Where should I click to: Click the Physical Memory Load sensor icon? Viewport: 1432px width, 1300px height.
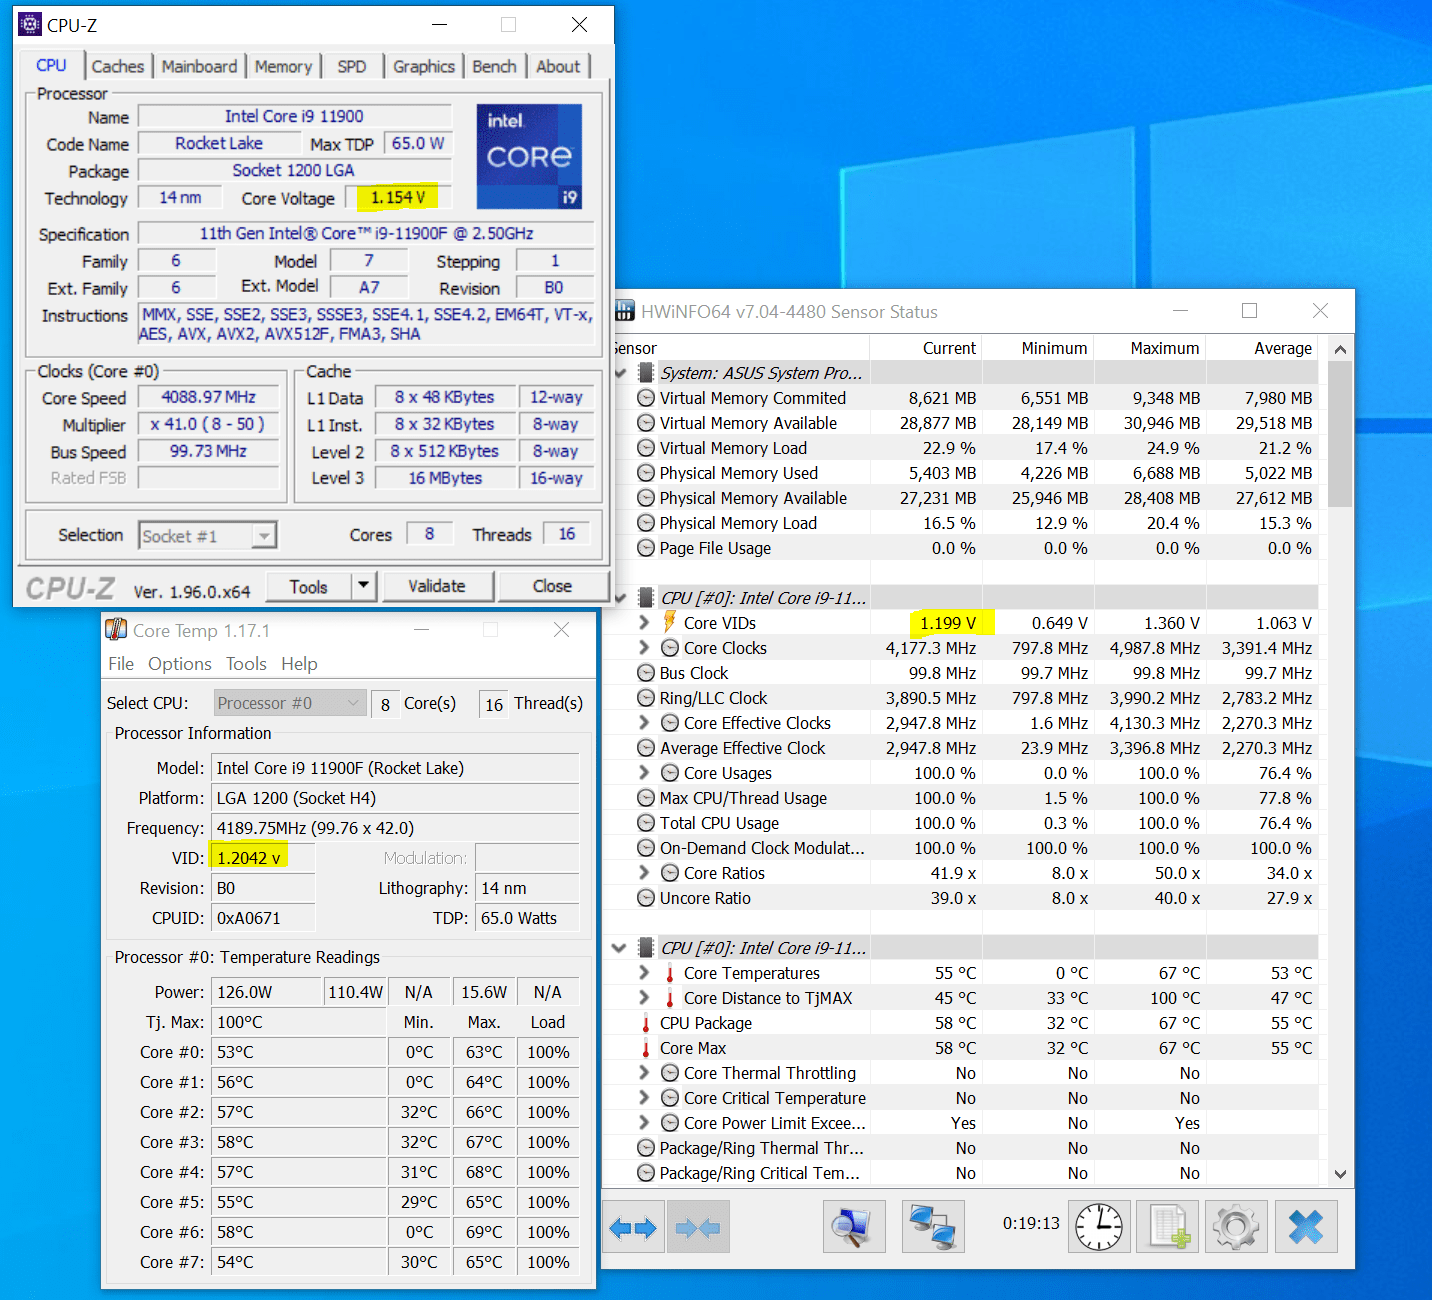(x=646, y=523)
